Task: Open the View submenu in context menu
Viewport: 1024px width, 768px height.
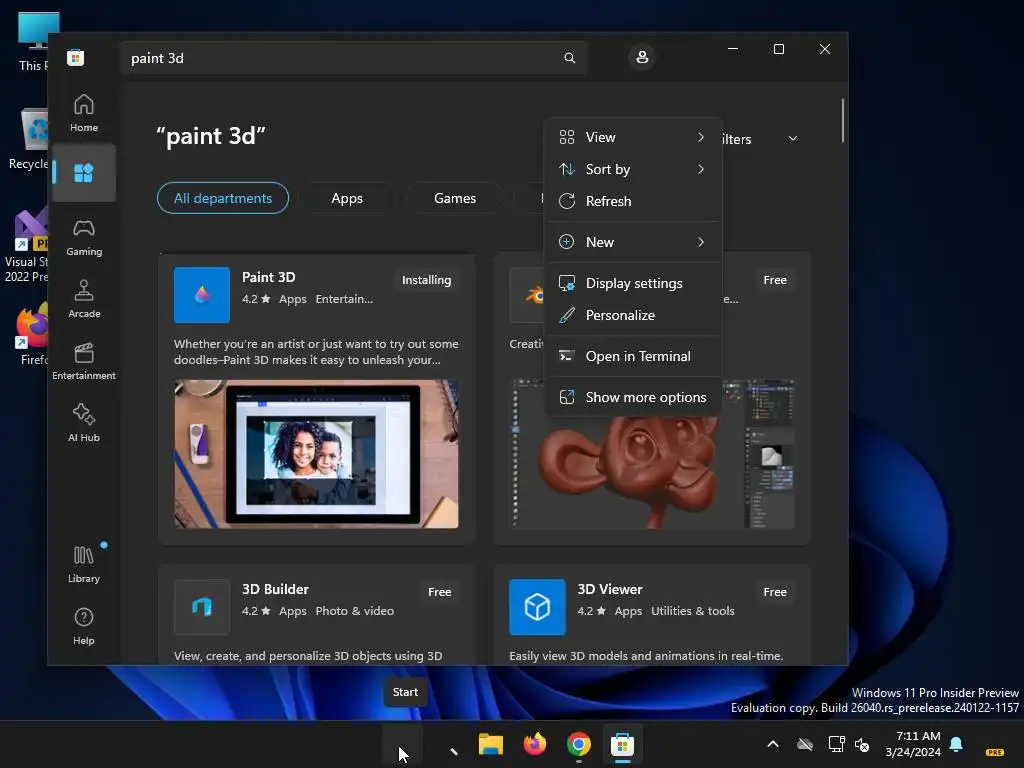Action: coord(633,137)
